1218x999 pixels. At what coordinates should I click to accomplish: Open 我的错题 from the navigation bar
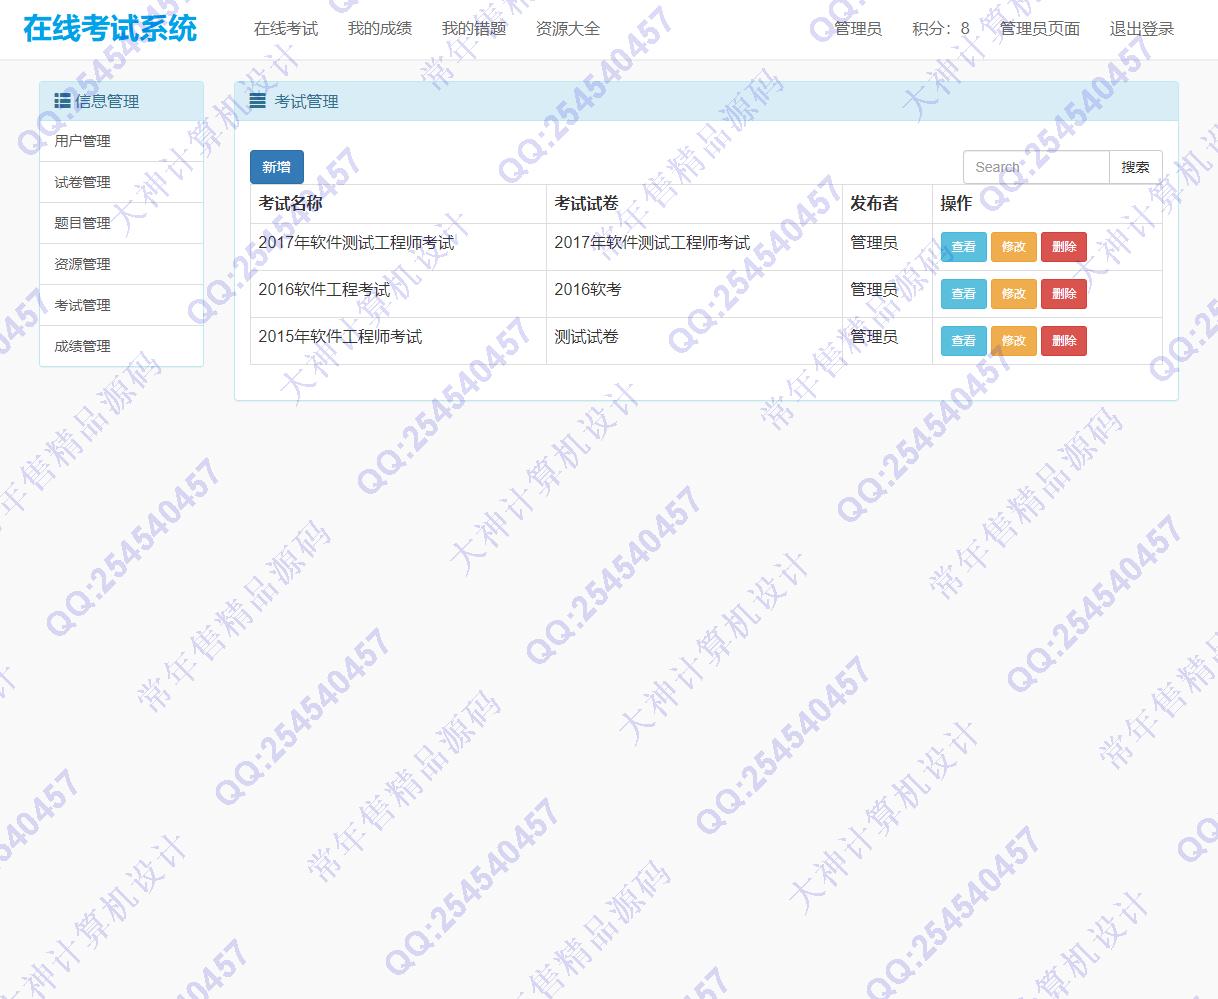pyautogui.click(x=474, y=29)
